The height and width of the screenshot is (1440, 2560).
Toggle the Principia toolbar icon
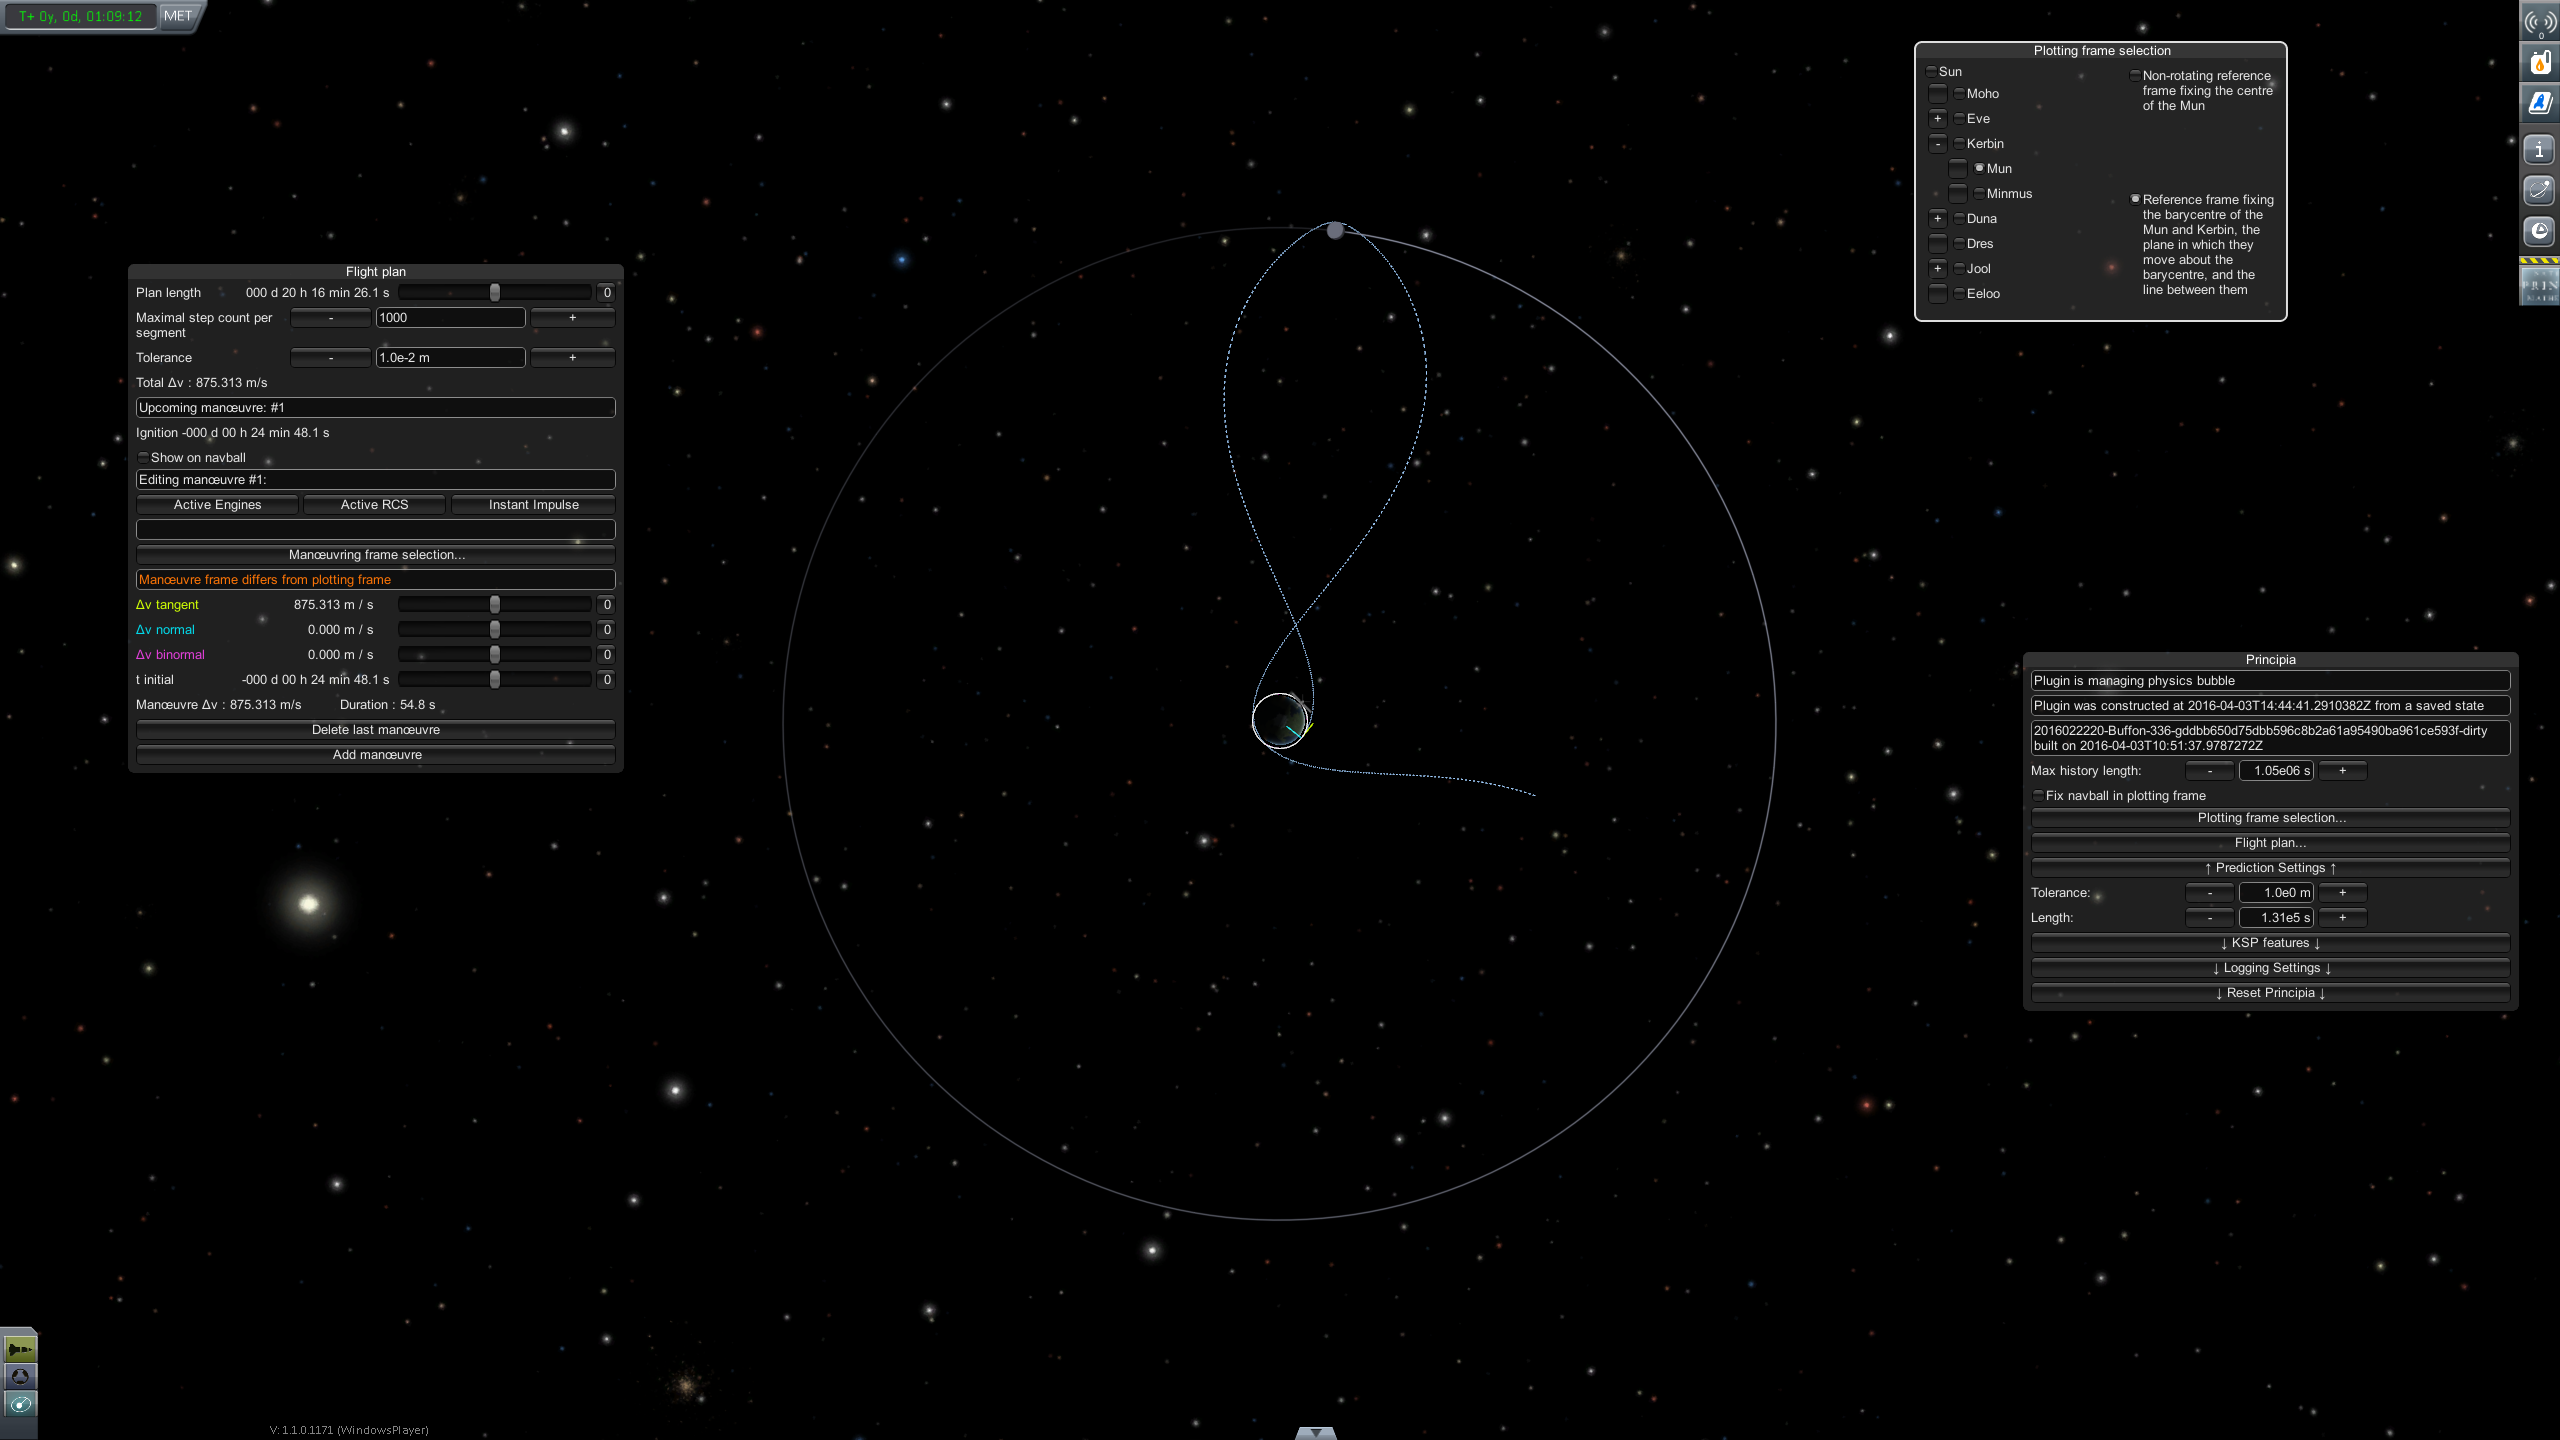point(2539,286)
